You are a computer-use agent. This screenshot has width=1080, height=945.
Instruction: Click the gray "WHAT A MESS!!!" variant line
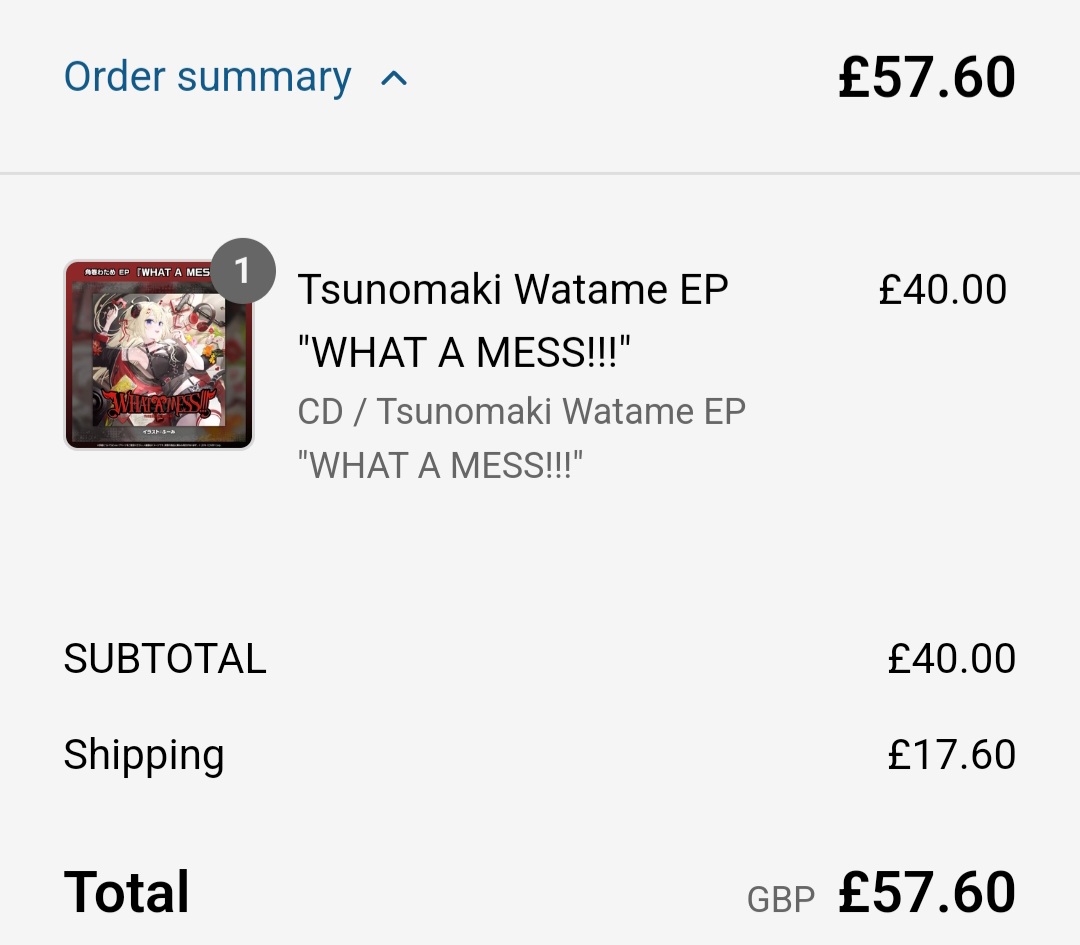(440, 465)
